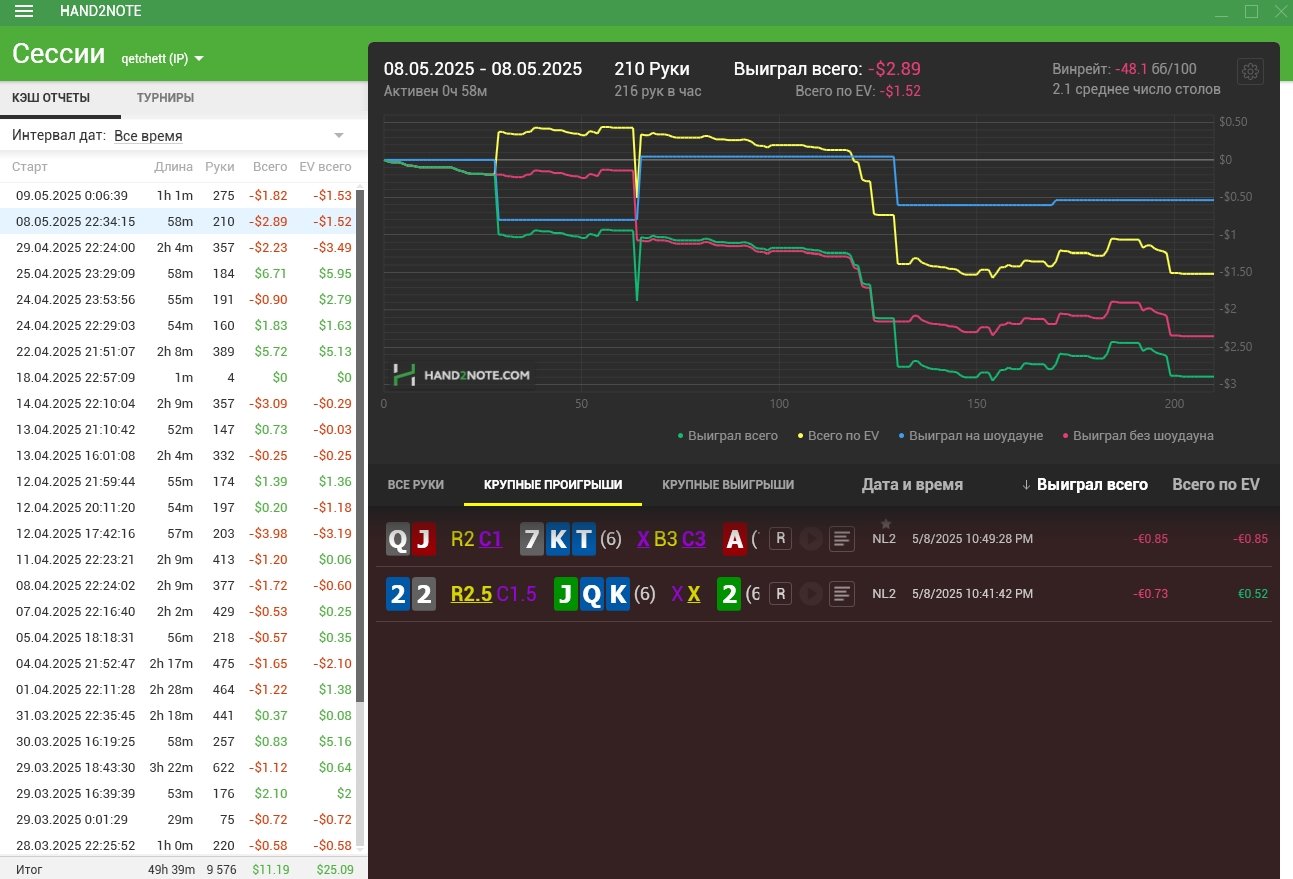
Task: Click the red A turn card
Action: [735, 540]
